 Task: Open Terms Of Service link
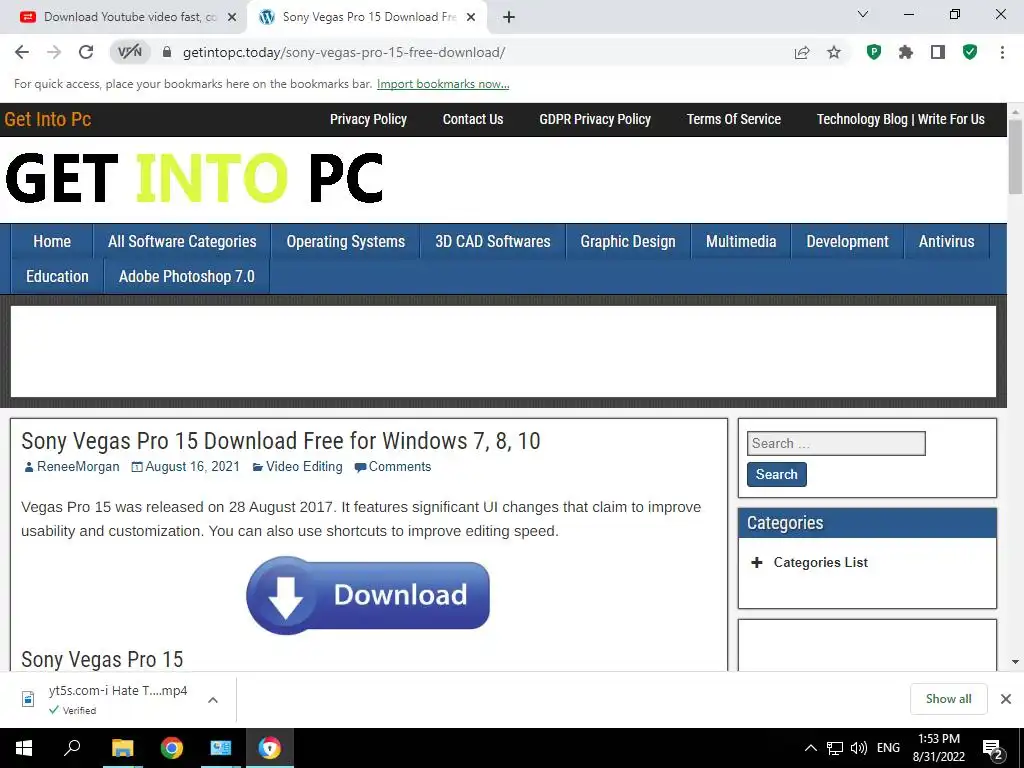pyautogui.click(x=733, y=120)
